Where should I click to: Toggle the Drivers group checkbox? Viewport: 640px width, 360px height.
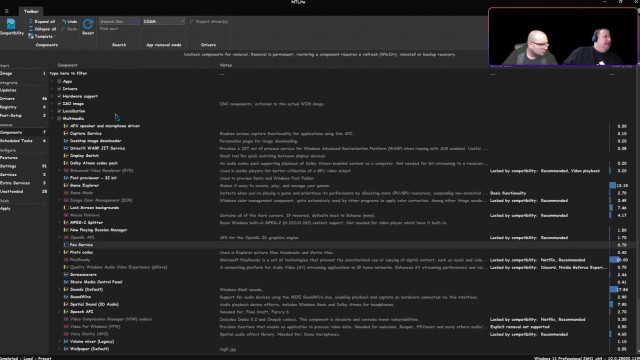tap(59, 89)
